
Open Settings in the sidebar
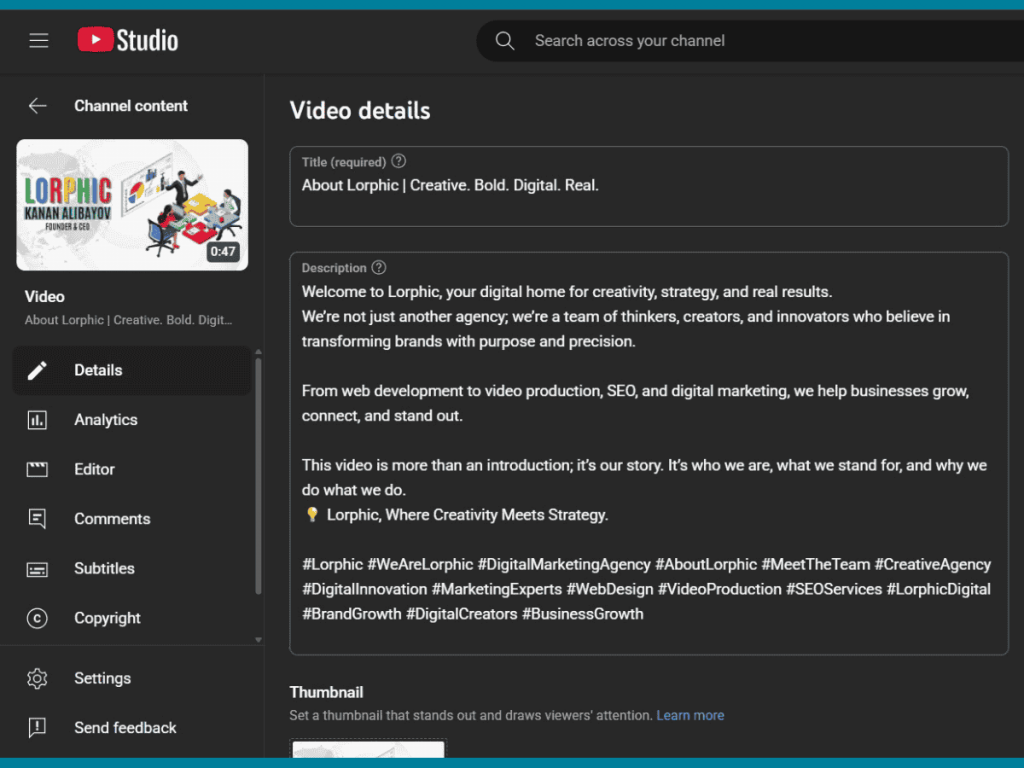tap(102, 678)
